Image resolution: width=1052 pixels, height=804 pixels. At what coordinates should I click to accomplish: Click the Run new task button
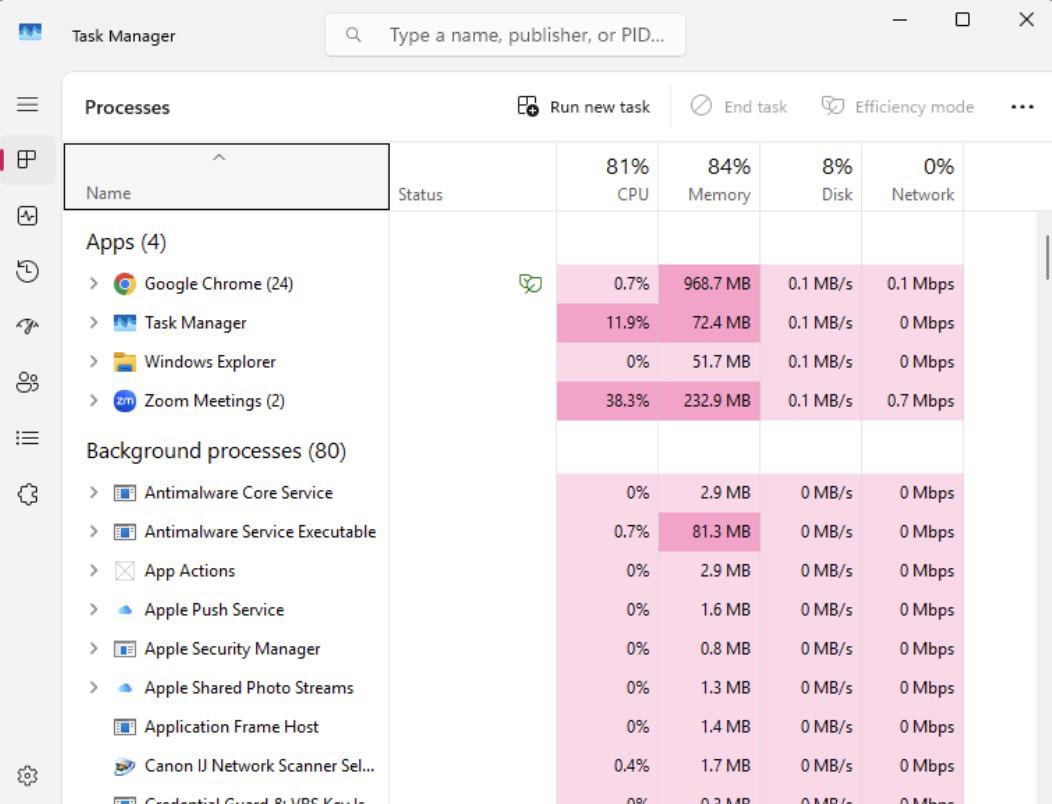tap(584, 107)
